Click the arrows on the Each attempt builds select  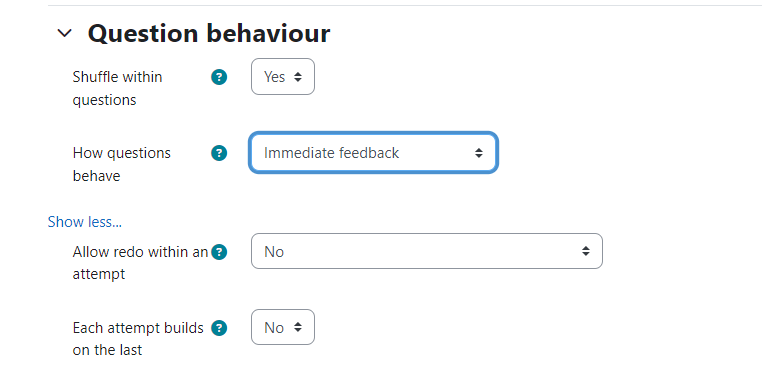pyautogui.click(x=298, y=328)
